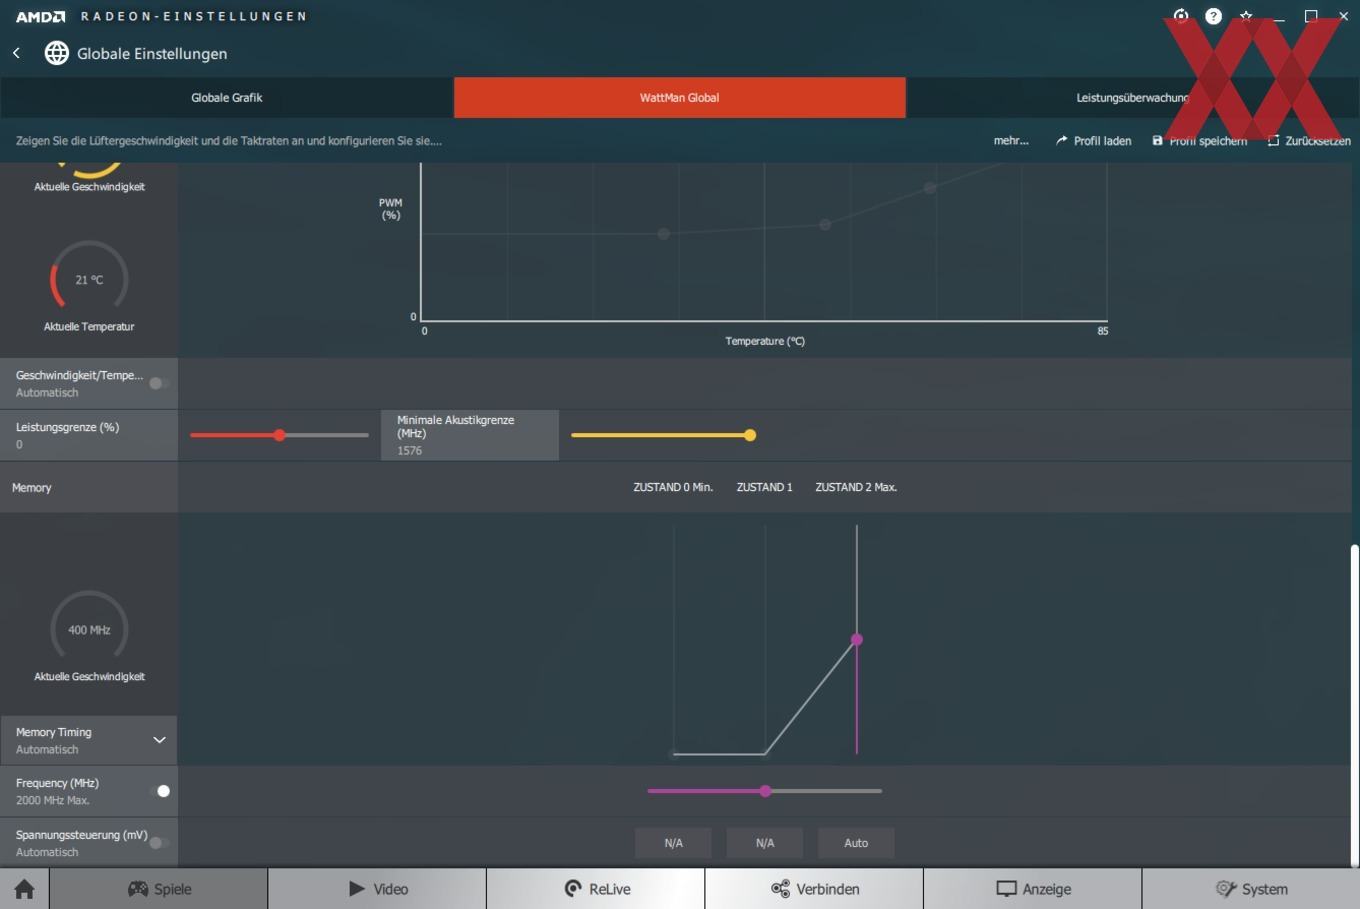This screenshot has height=909, width=1360.
Task: Click the globe icon beside Globale Einstellungen
Action: pos(57,53)
